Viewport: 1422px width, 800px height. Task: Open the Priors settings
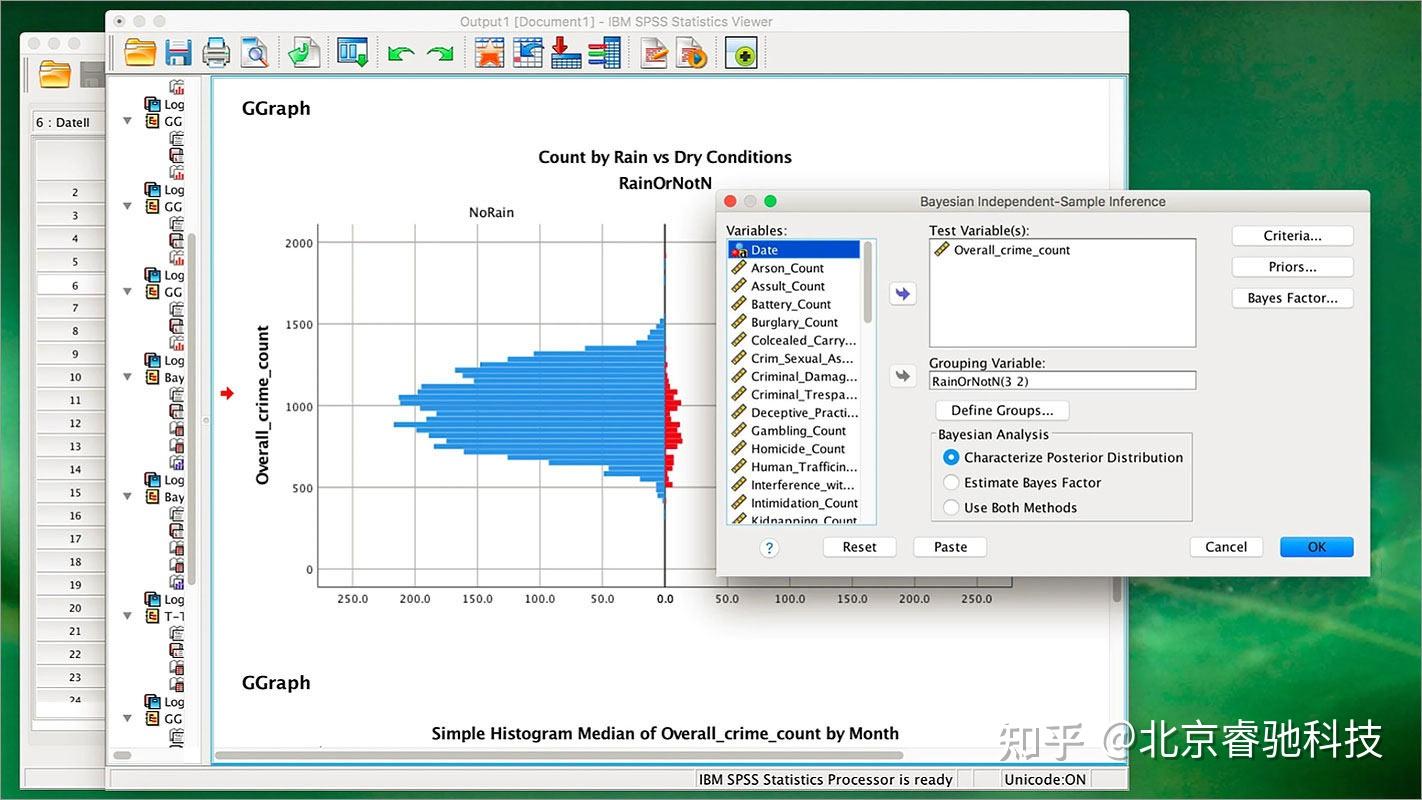pos(1291,266)
